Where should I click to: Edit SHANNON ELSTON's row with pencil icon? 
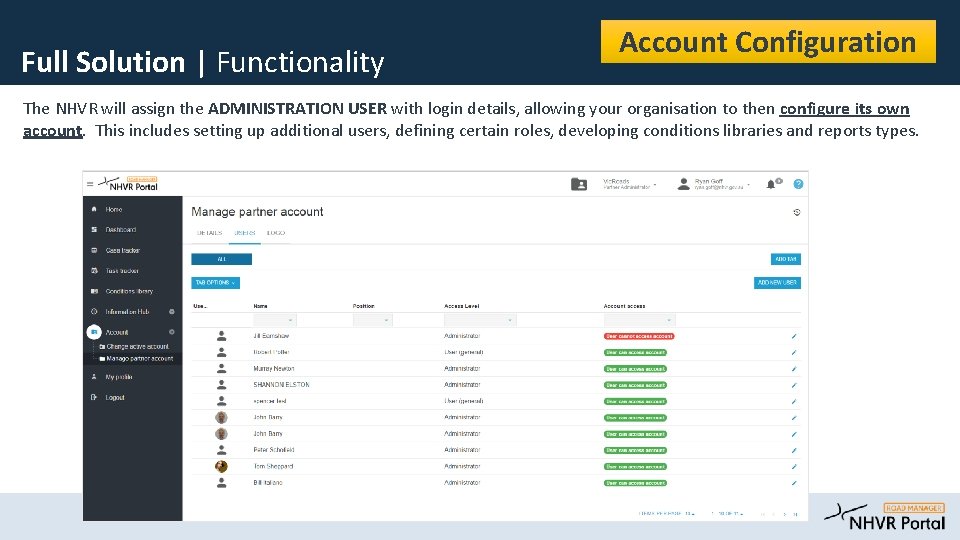[x=794, y=385]
